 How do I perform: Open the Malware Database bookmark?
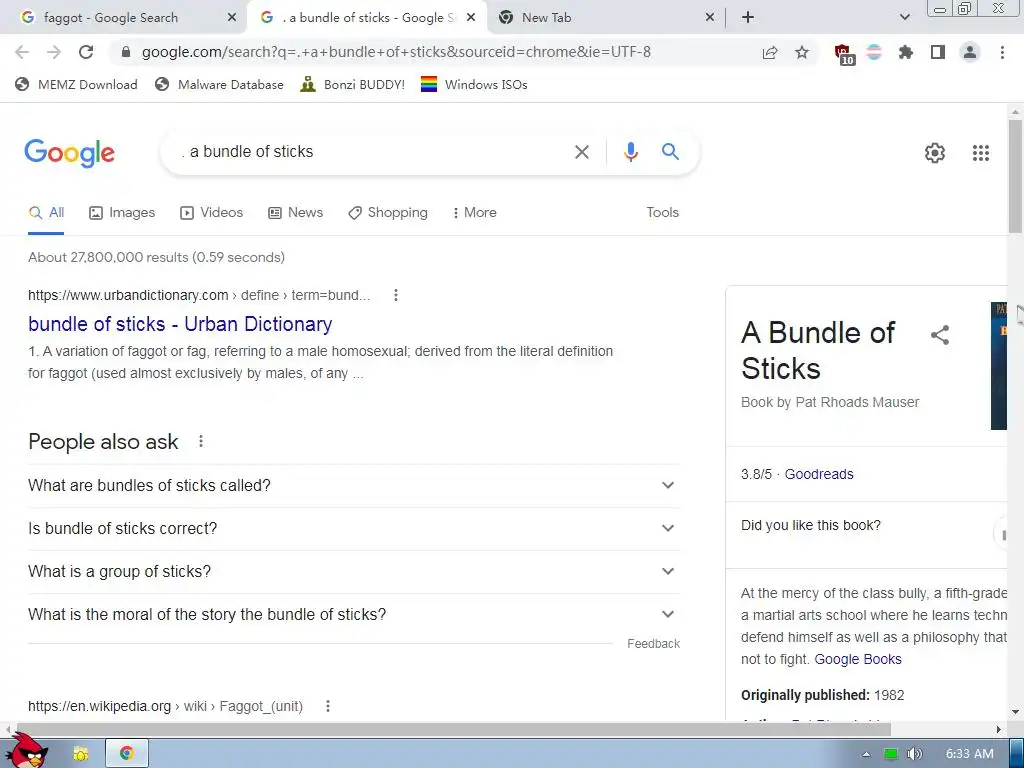pyautogui.click(x=219, y=84)
